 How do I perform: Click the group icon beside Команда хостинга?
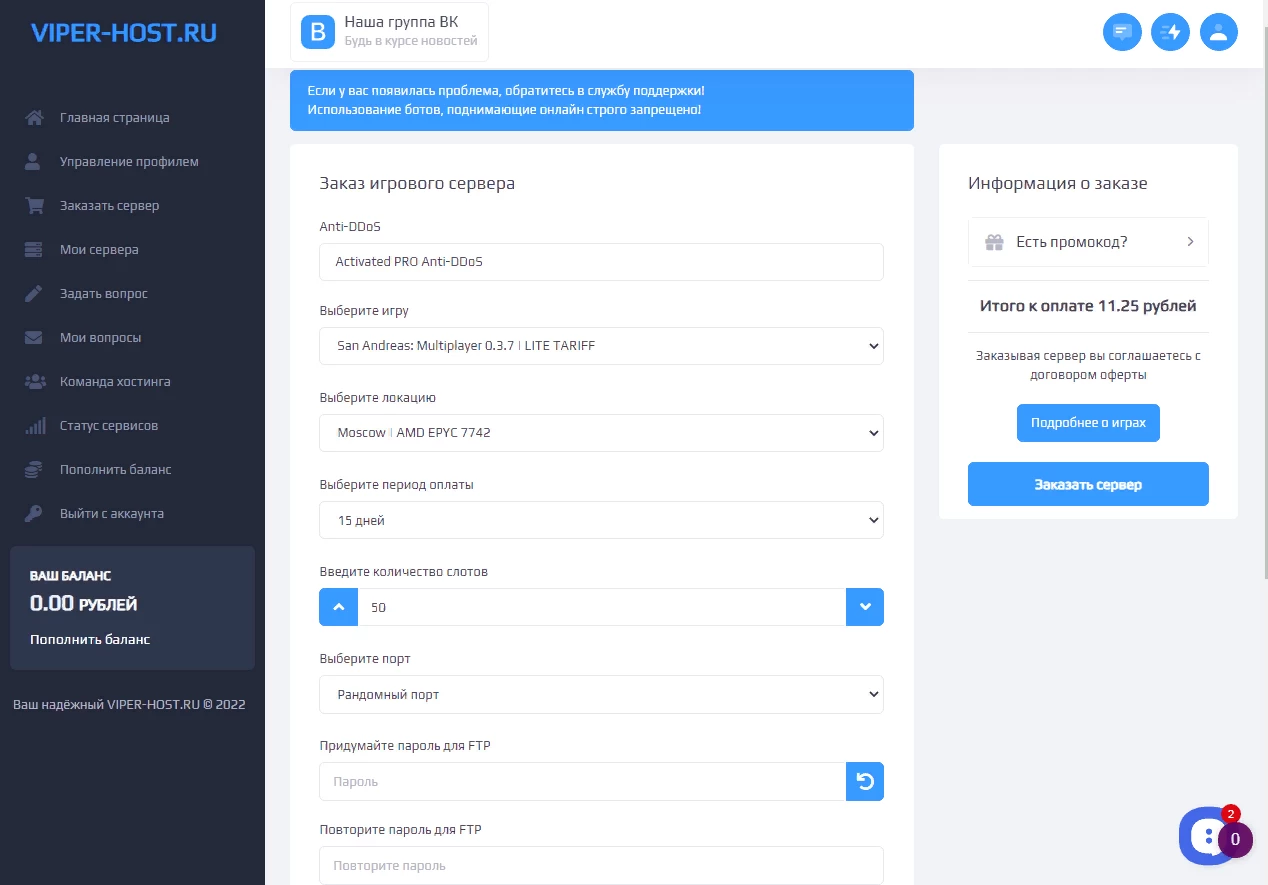point(35,382)
